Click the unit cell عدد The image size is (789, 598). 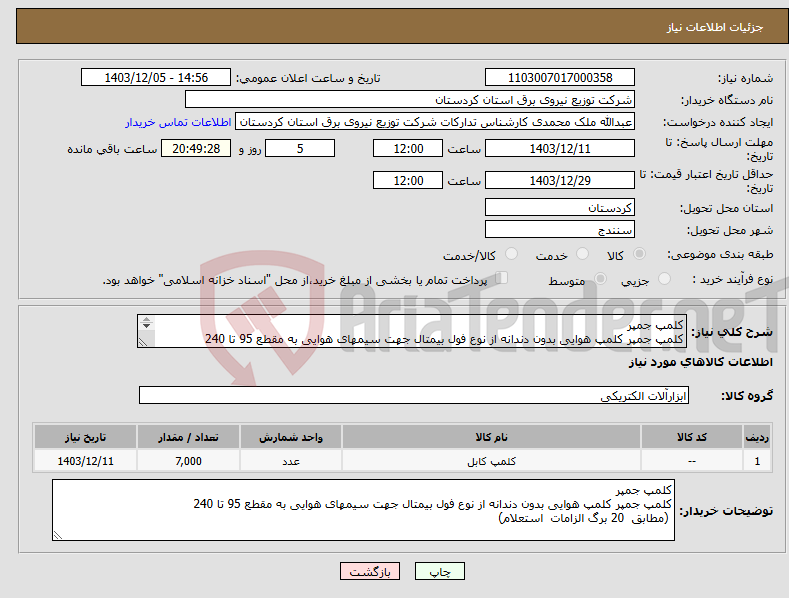click(291, 461)
